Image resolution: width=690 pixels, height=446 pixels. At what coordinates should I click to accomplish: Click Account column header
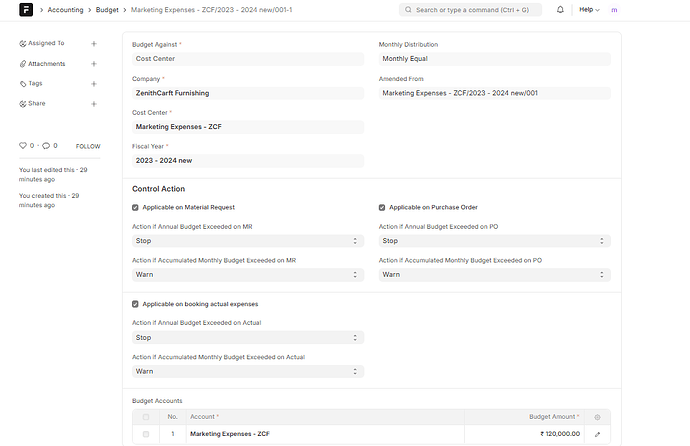325,417
